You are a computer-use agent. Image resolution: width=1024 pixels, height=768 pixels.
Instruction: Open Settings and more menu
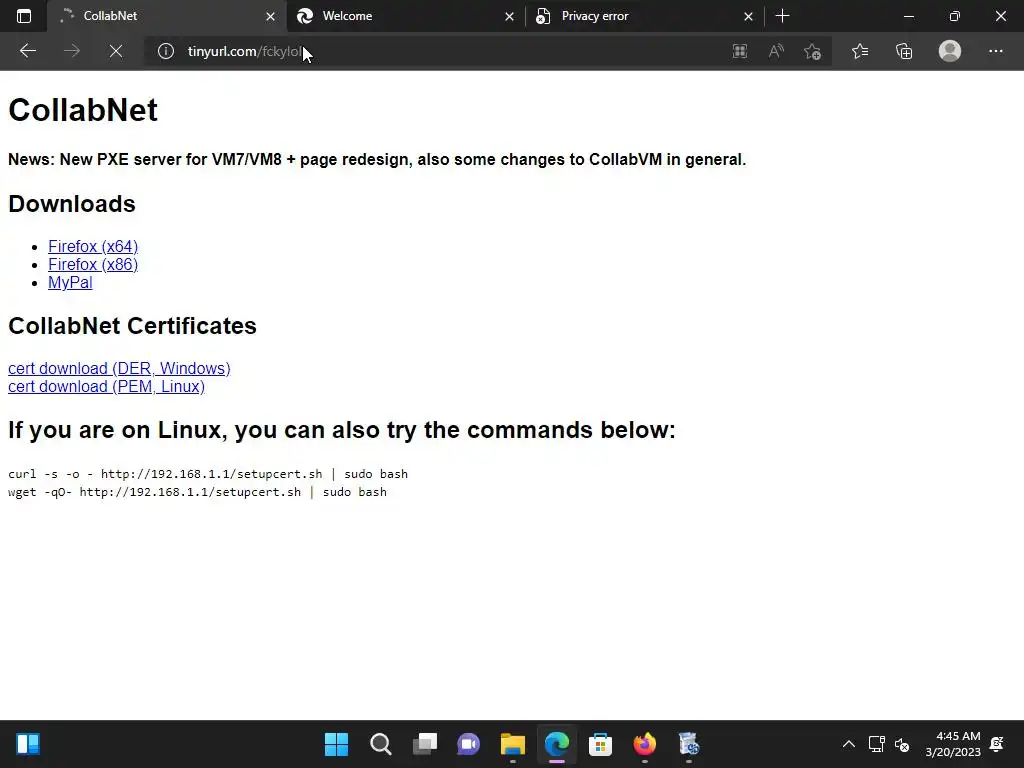pos(995,51)
